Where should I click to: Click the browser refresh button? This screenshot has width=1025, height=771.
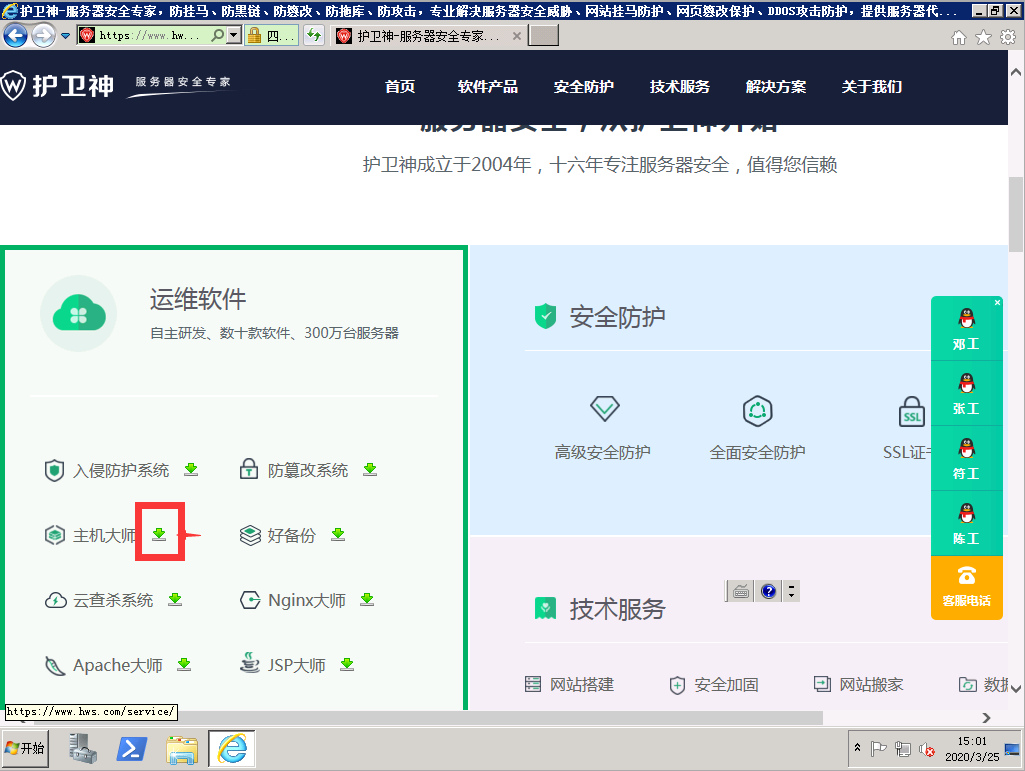coord(314,36)
